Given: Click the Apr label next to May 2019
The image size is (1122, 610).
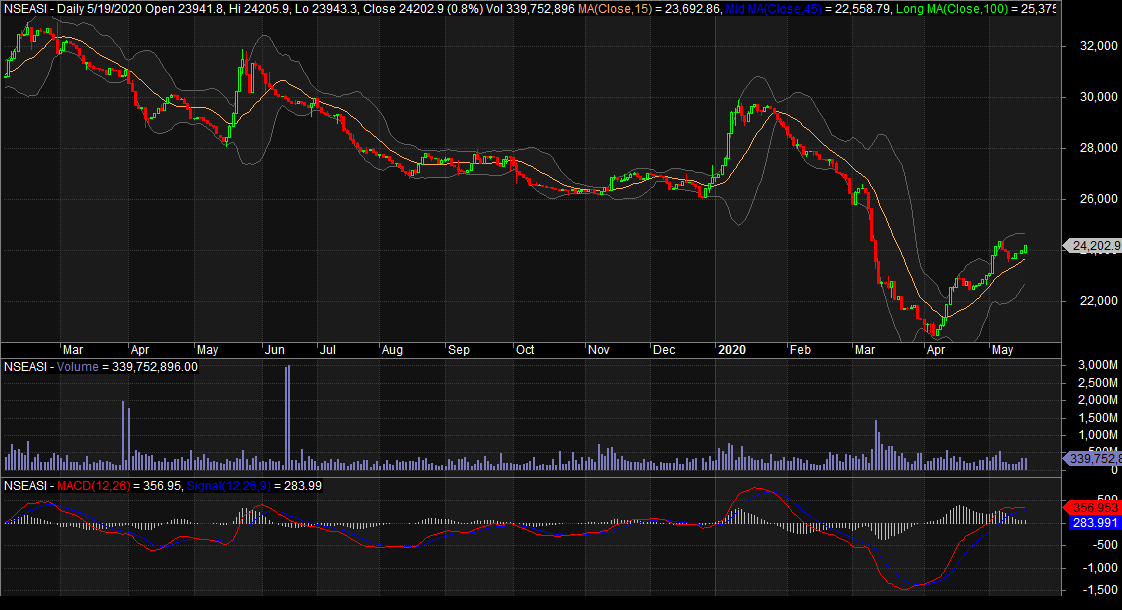Looking at the screenshot, I should pyautogui.click(x=140, y=350).
